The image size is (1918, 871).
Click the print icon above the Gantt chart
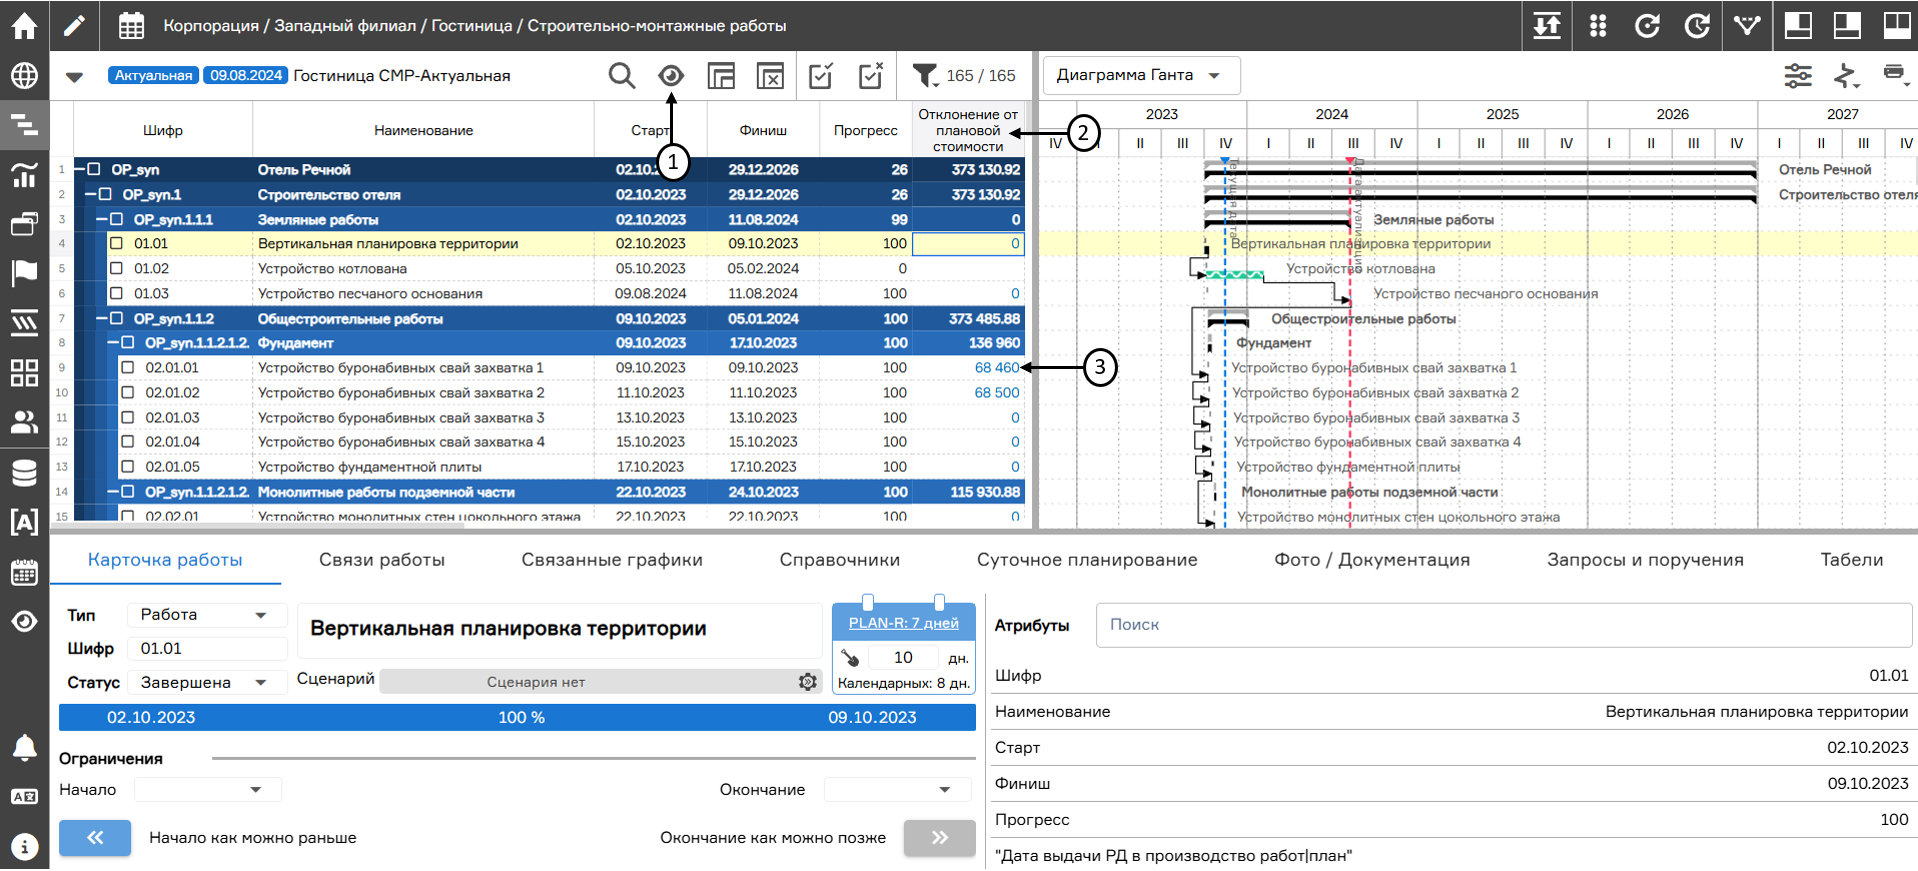click(1894, 74)
